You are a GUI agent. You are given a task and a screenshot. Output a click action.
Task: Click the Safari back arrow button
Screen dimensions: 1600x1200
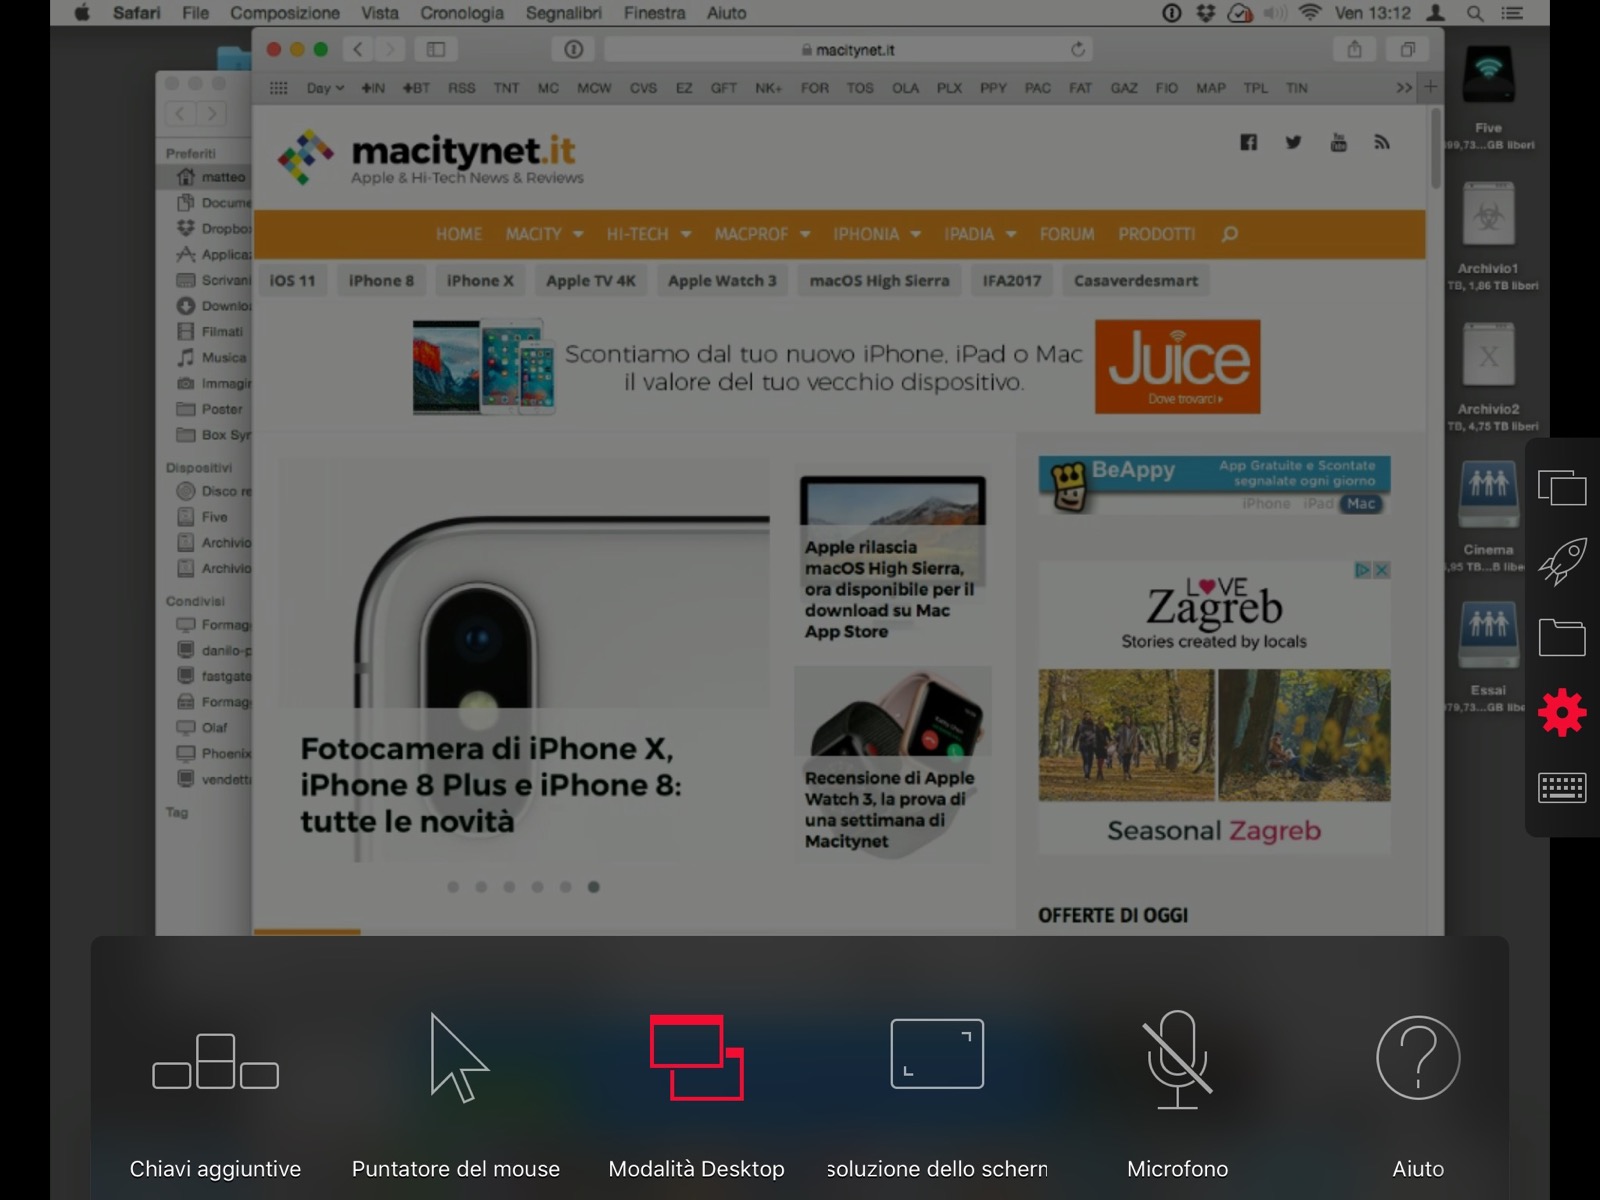[358, 49]
